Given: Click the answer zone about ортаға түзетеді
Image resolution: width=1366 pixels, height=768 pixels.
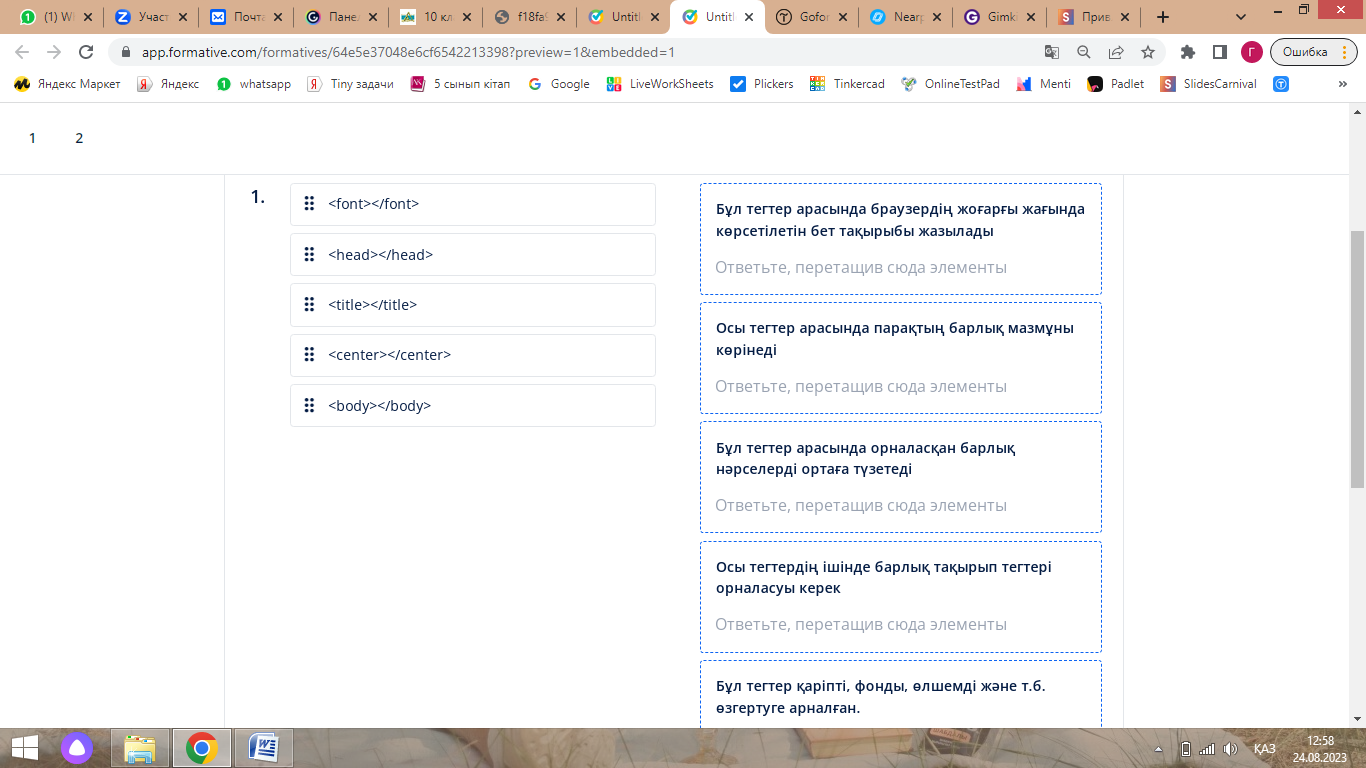Looking at the screenshot, I should (x=901, y=477).
